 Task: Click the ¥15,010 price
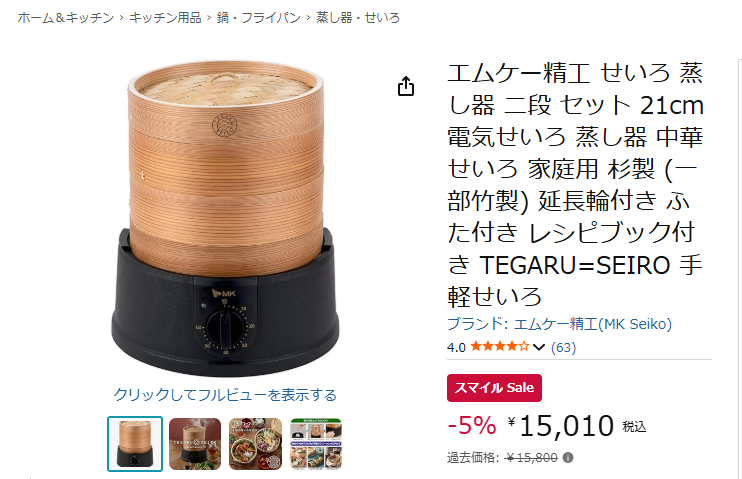tap(561, 426)
